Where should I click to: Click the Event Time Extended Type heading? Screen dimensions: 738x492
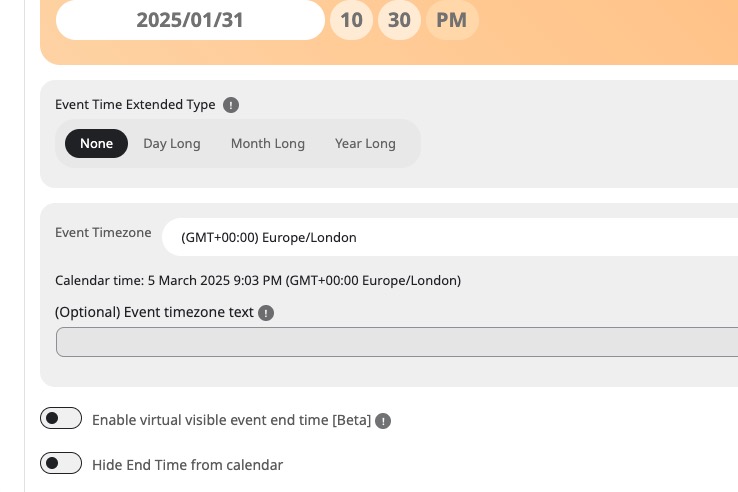click(135, 105)
